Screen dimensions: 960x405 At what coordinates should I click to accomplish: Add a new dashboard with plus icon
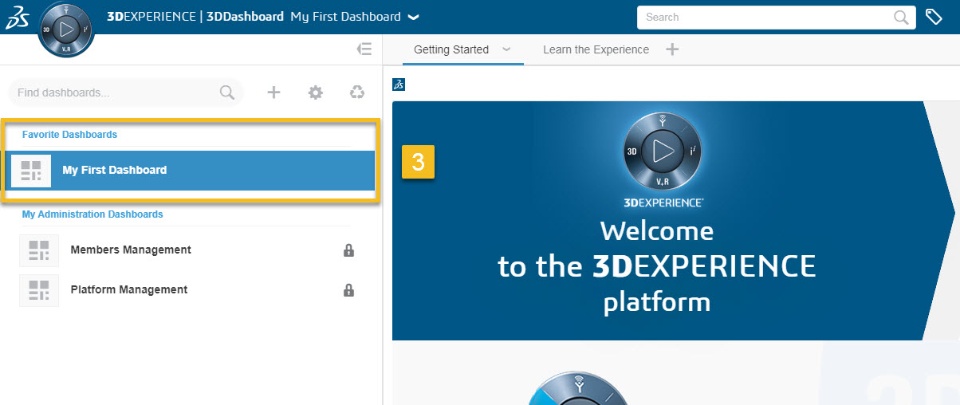click(x=274, y=92)
